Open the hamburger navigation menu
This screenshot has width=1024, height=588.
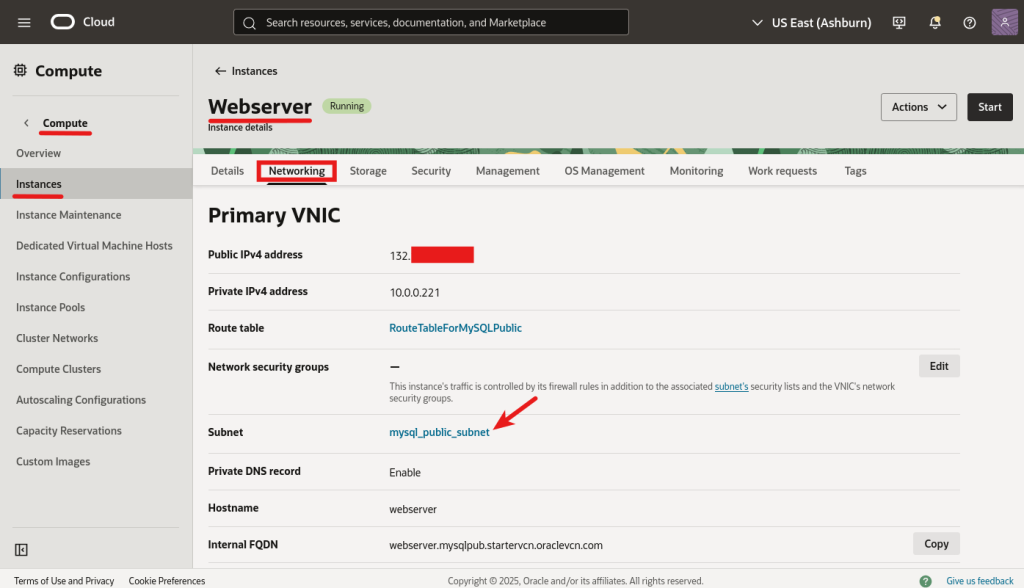[x=24, y=23]
